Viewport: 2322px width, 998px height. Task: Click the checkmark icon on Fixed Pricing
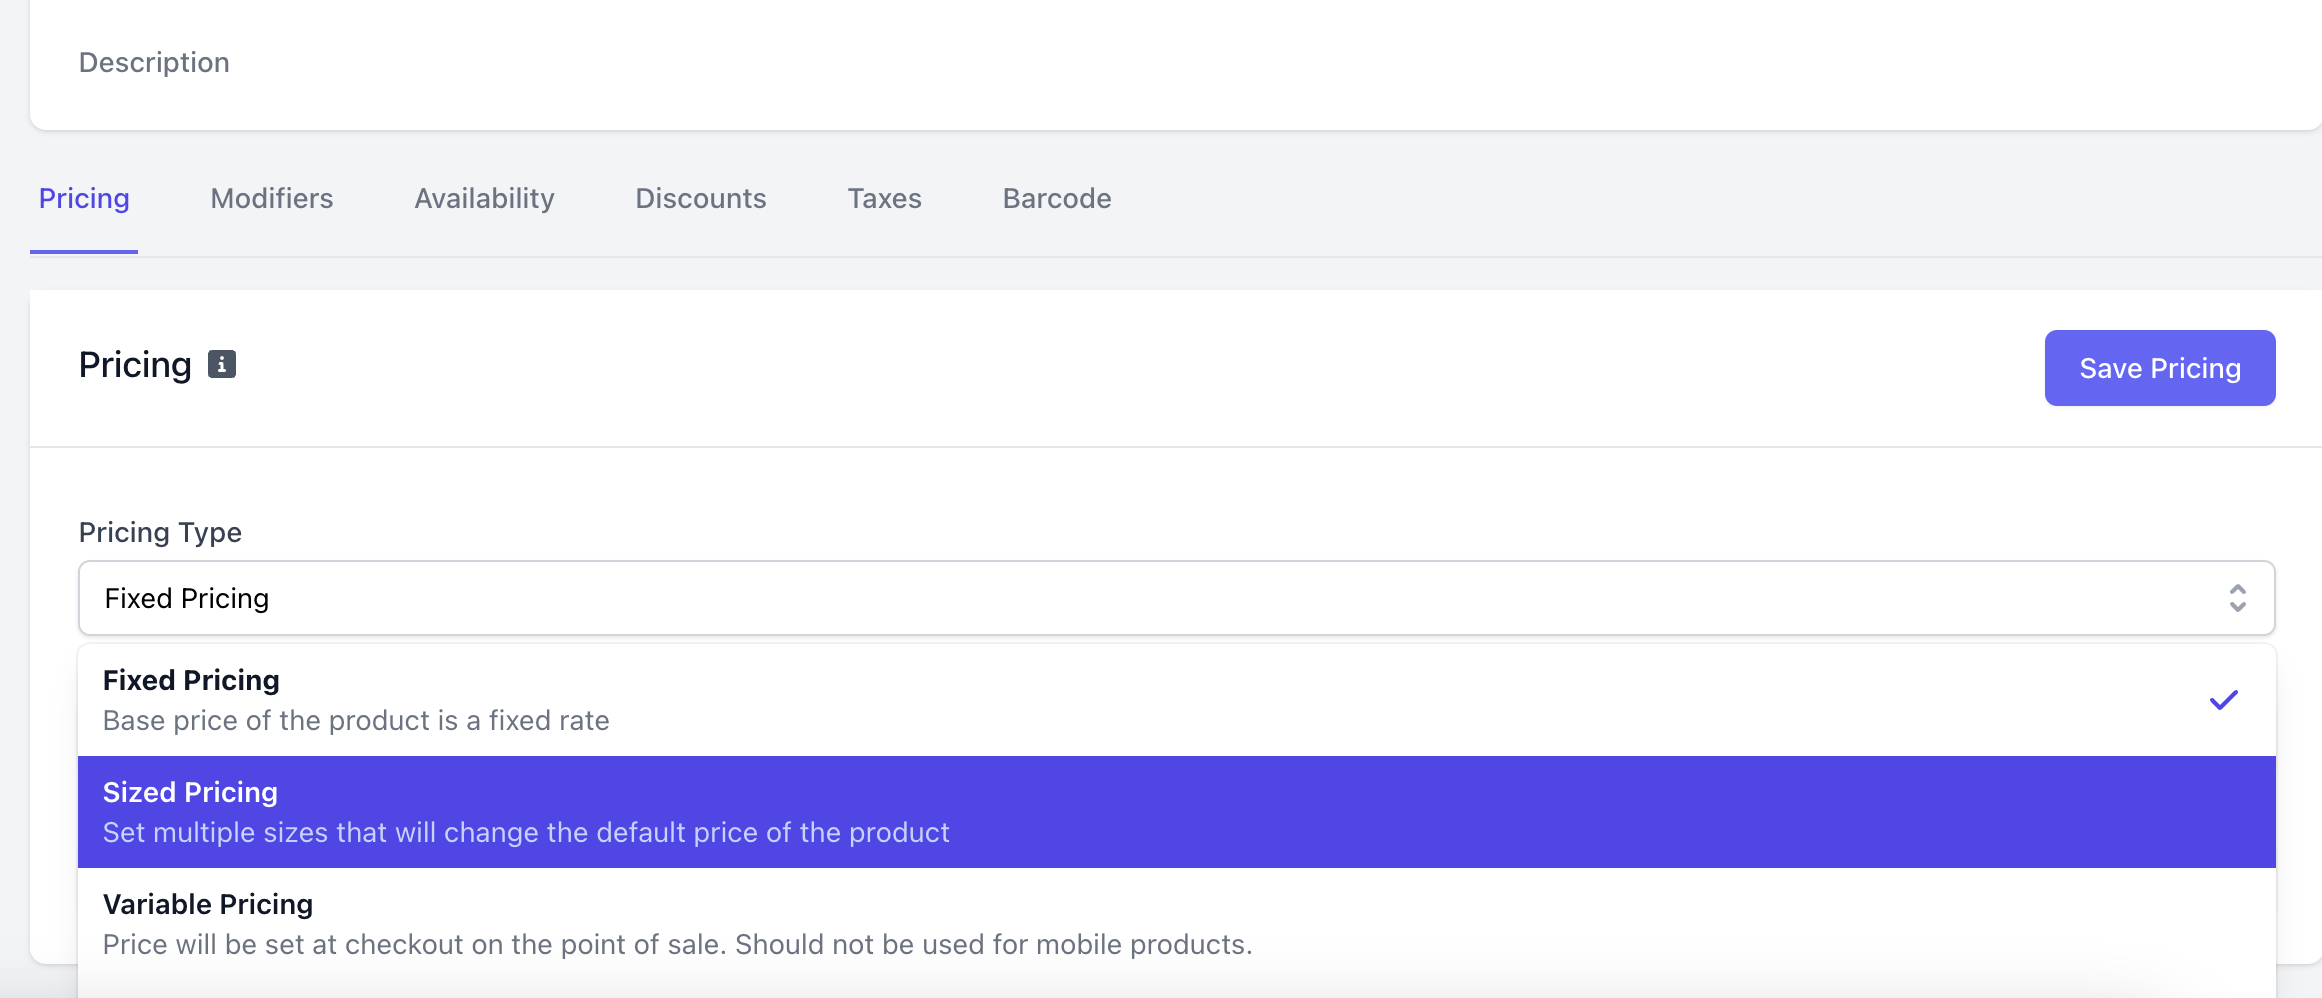click(2223, 700)
